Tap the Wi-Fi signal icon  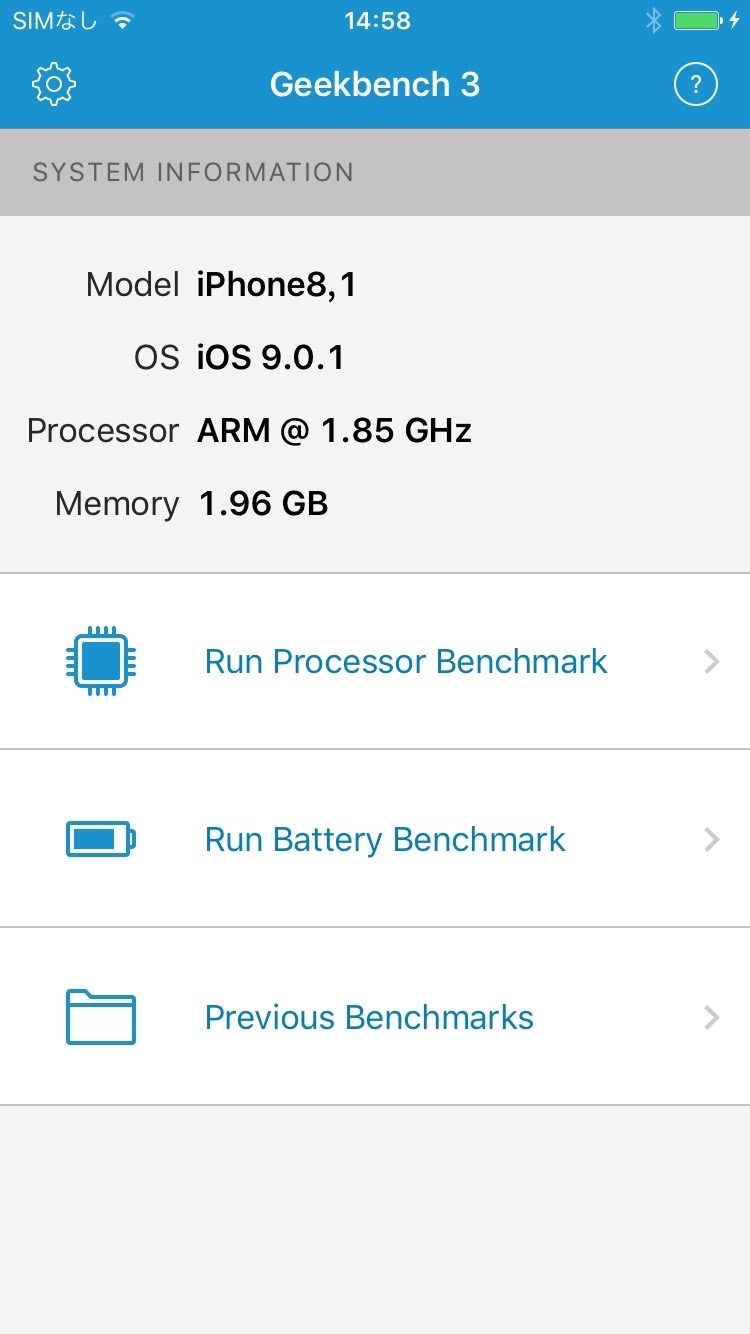122,21
